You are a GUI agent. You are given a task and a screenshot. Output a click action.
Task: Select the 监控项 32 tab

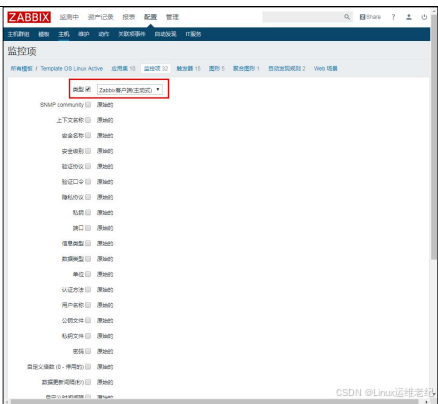click(156, 68)
